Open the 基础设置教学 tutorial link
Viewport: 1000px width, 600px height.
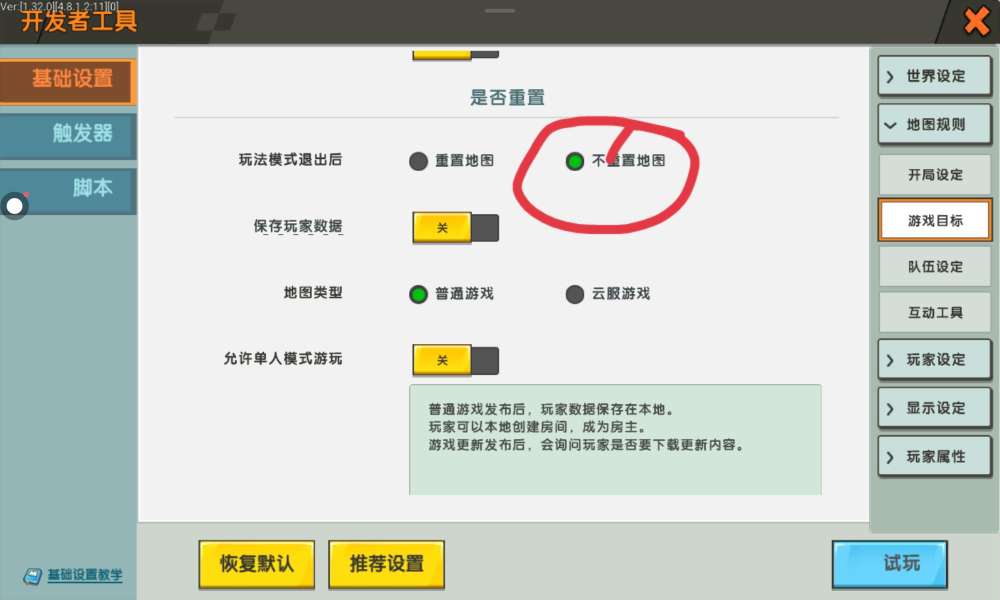pos(85,575)
